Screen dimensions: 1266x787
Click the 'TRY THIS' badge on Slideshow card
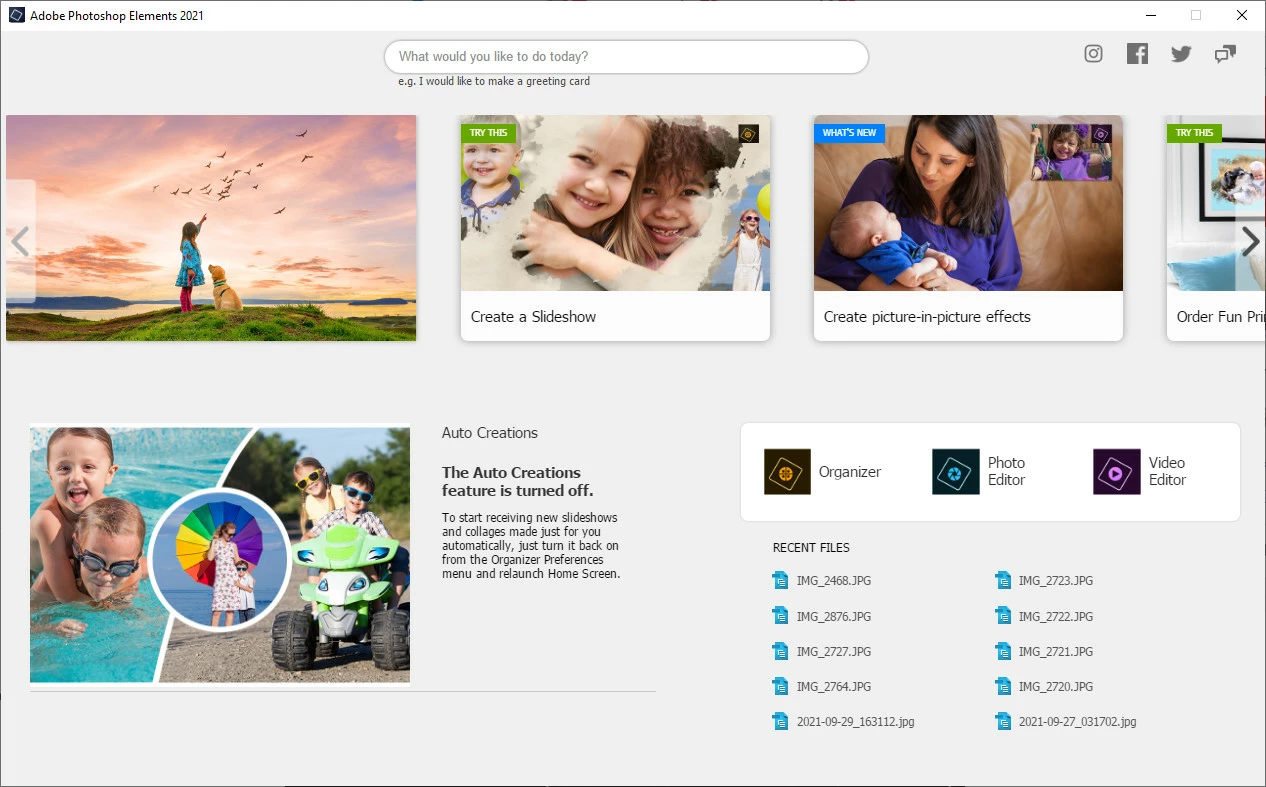[488, 133]
